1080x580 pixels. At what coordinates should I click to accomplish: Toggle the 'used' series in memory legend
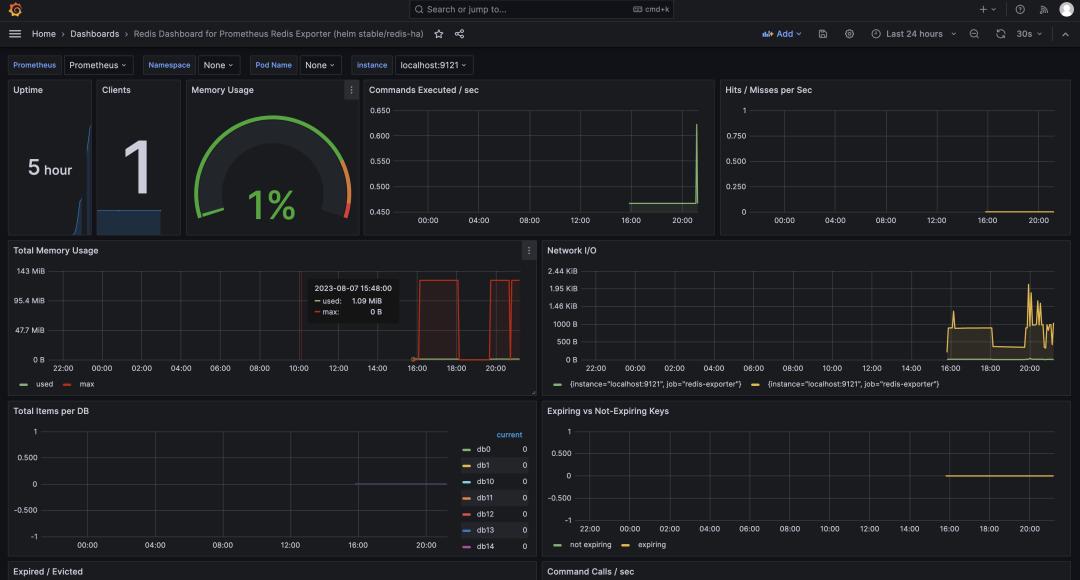pos(44,384)
